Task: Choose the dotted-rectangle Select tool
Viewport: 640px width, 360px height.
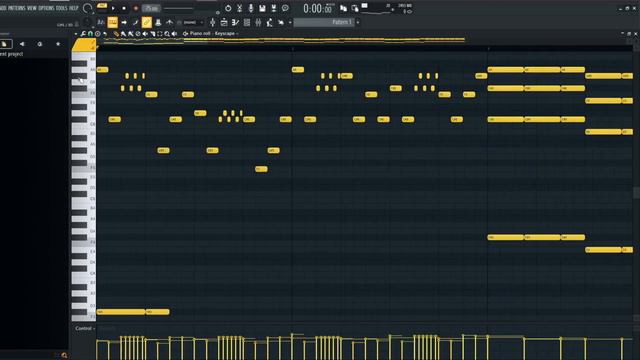Action: click(x=160, y=34)
